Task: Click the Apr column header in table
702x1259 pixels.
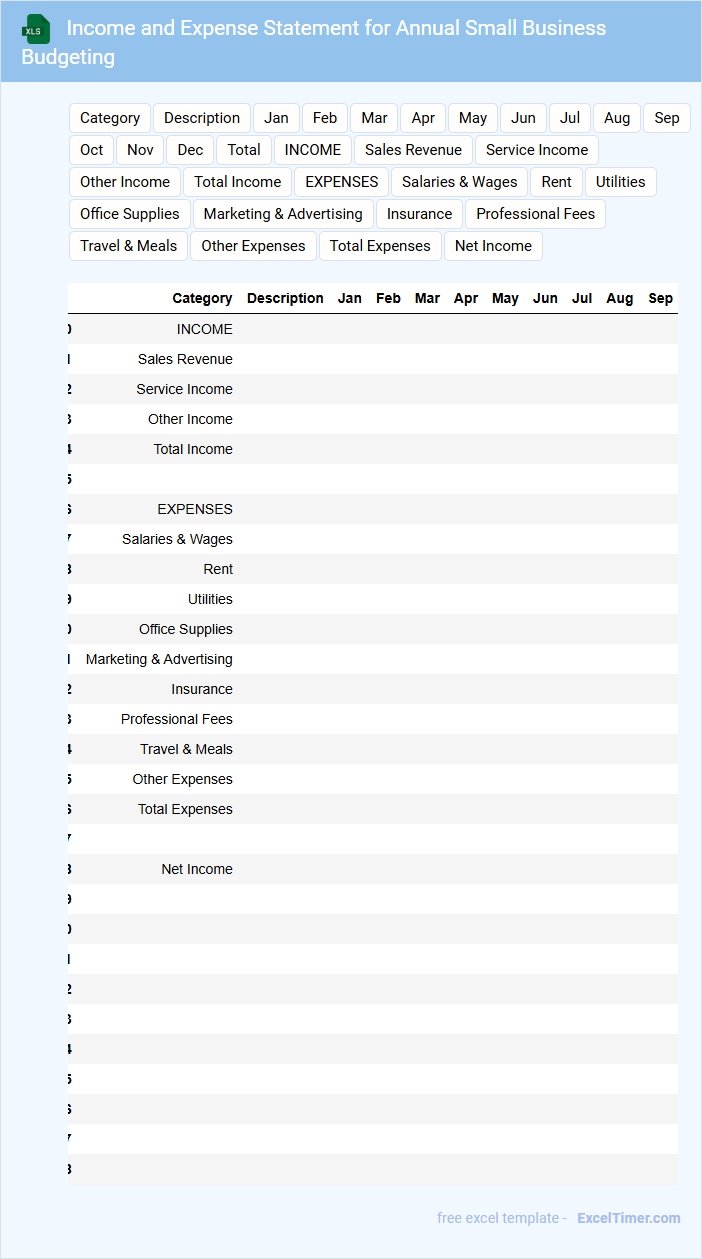Action: point(466,298)
